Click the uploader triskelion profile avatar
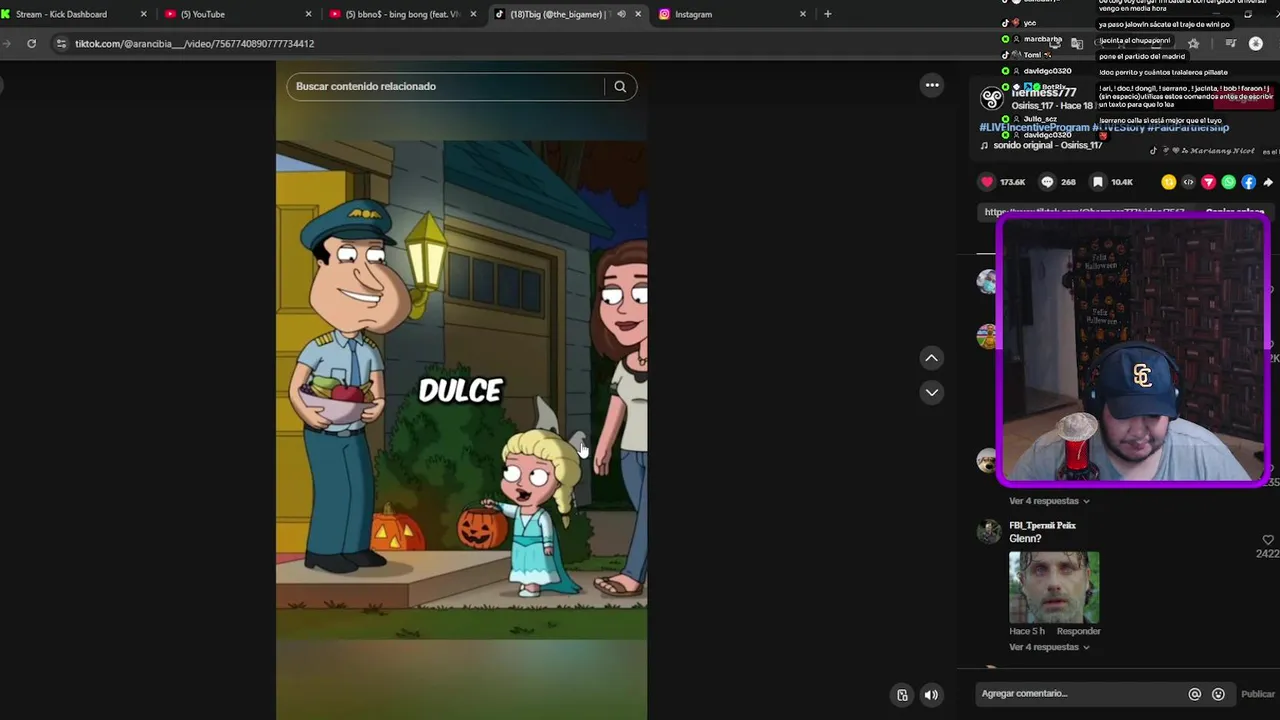Image resolution: width=1280 pixels, height=720 pixels. [991, 97]
